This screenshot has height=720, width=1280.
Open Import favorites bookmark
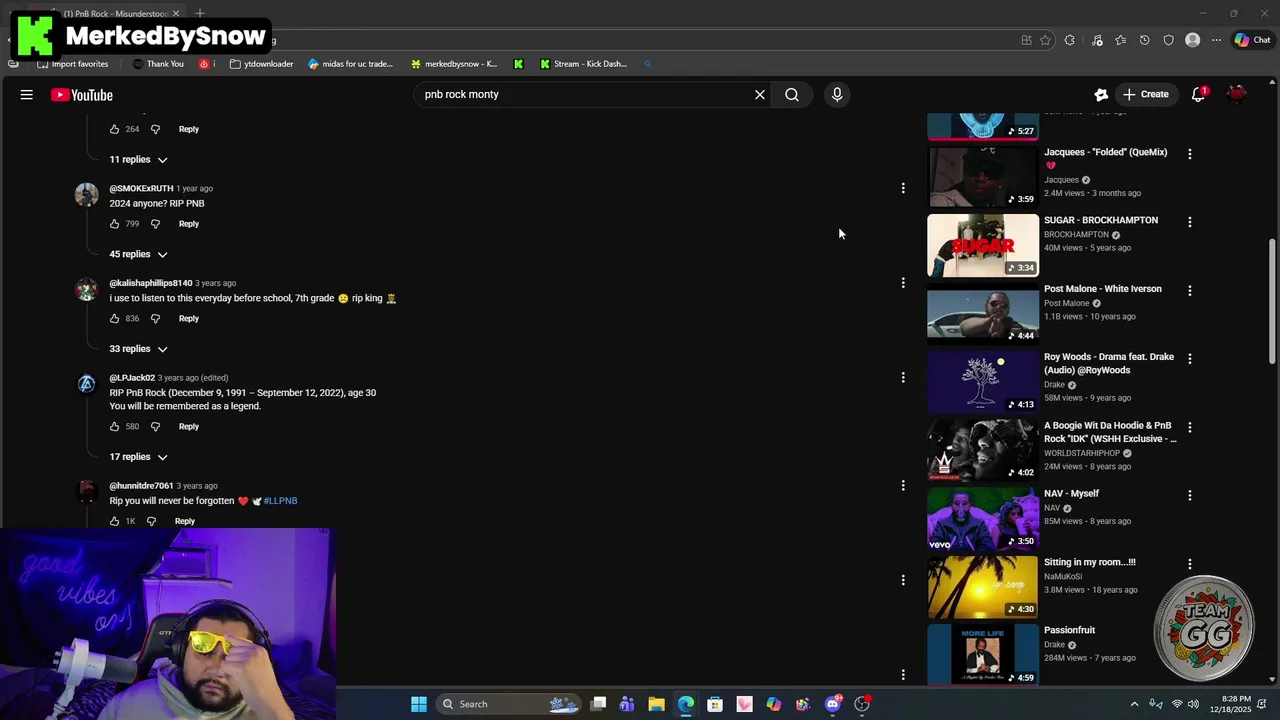[72, 64]
